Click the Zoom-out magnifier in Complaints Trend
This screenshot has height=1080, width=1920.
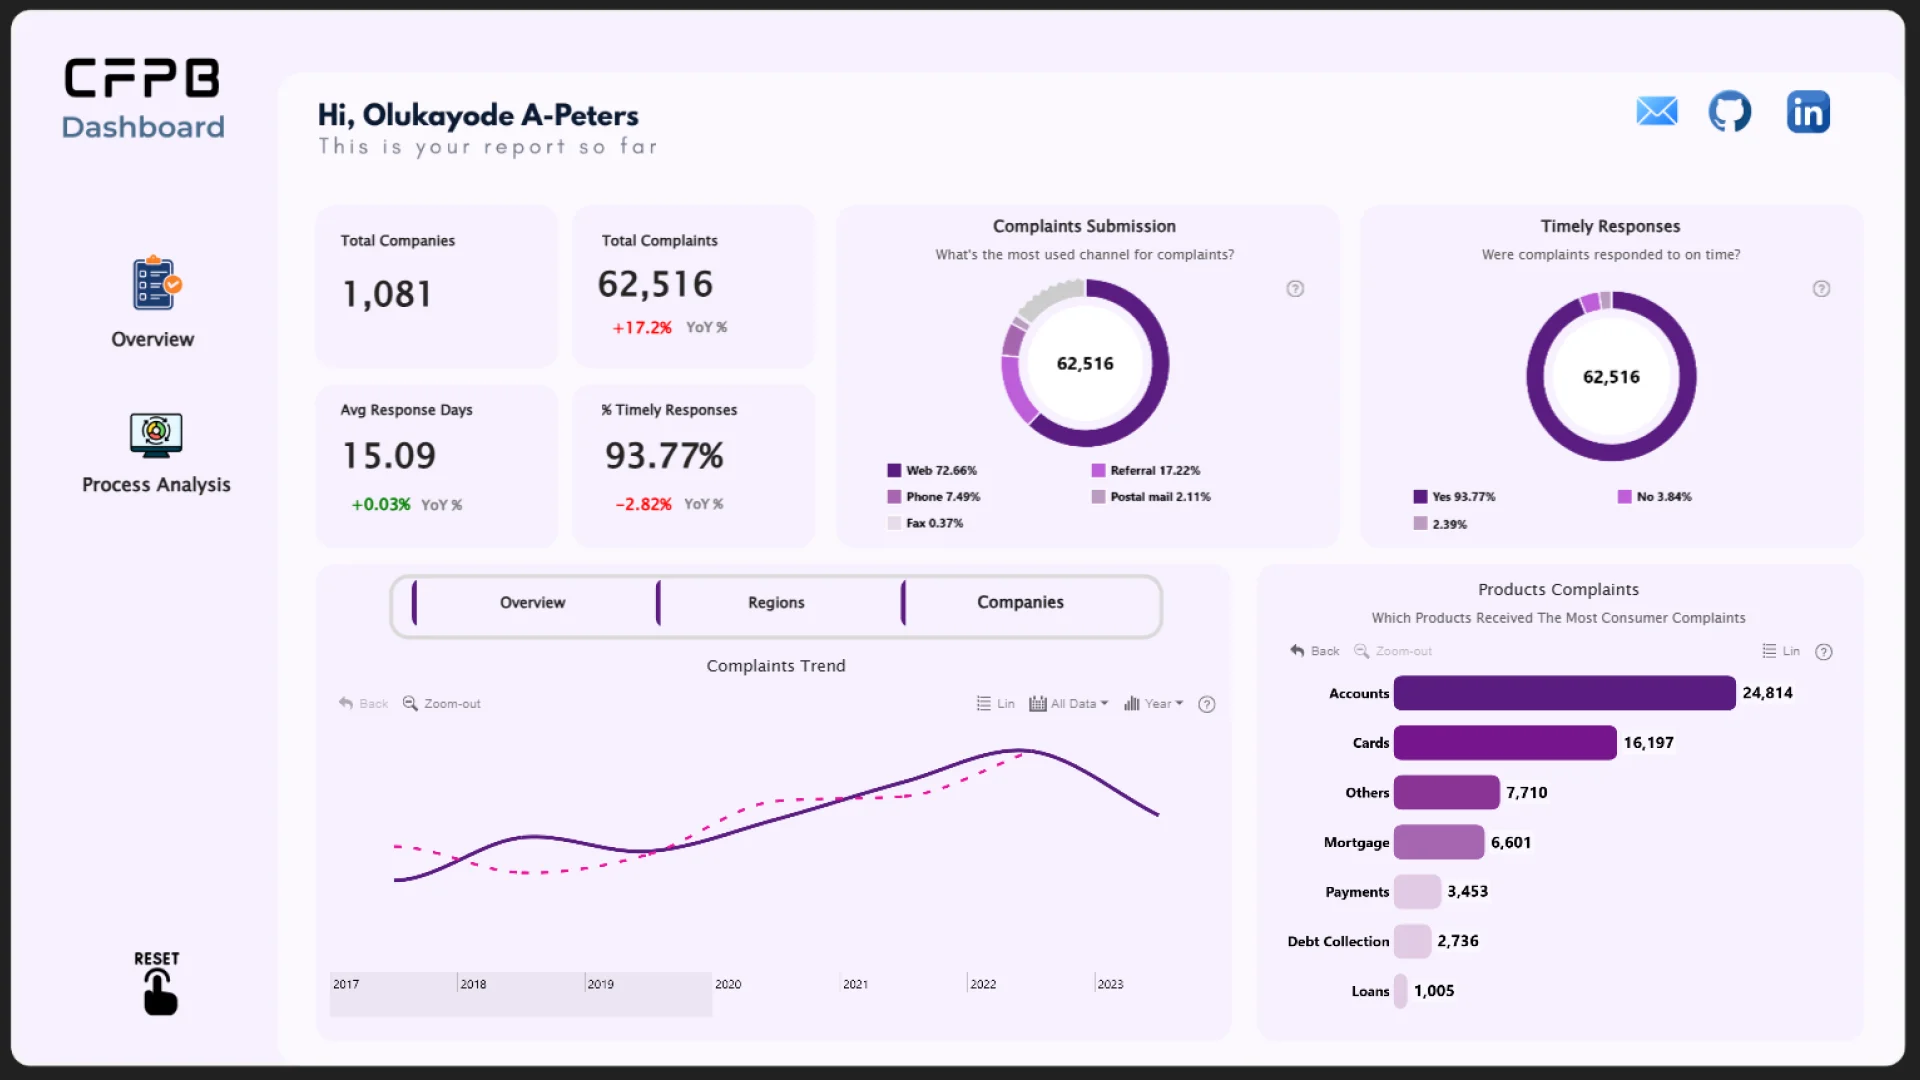tap(410, 704)
